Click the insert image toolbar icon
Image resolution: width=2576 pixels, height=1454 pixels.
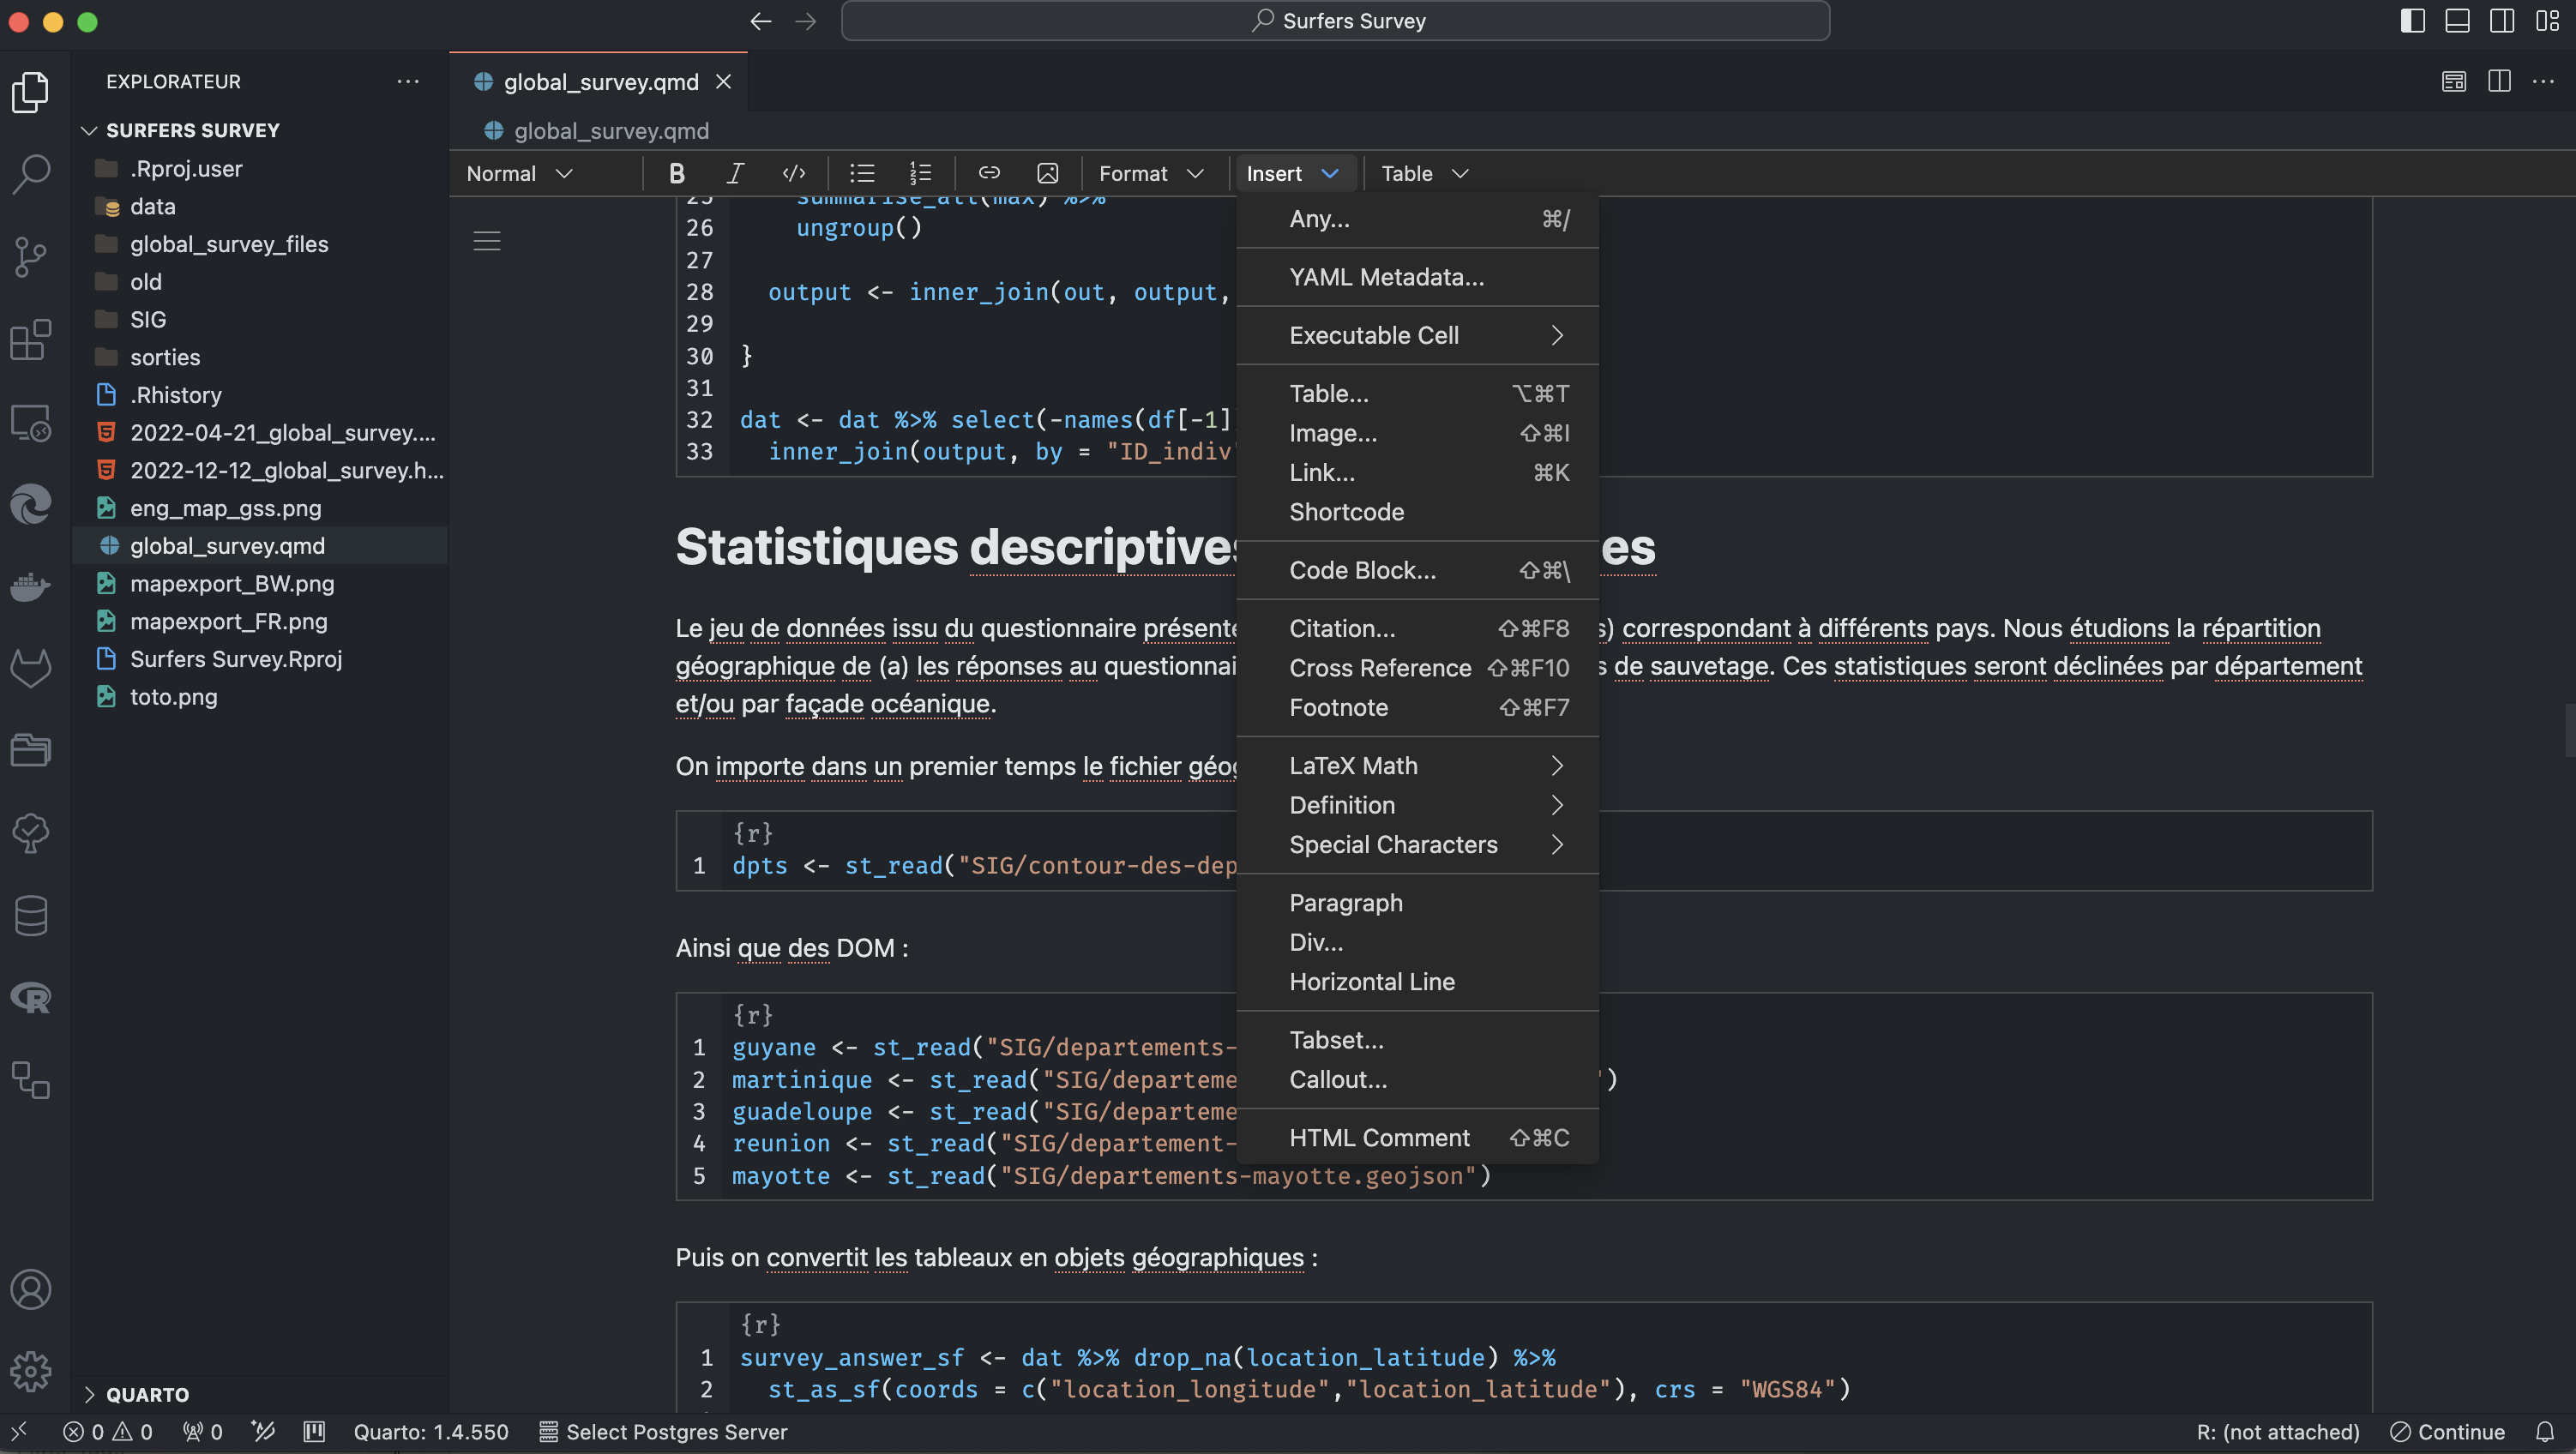(1047, 174)
